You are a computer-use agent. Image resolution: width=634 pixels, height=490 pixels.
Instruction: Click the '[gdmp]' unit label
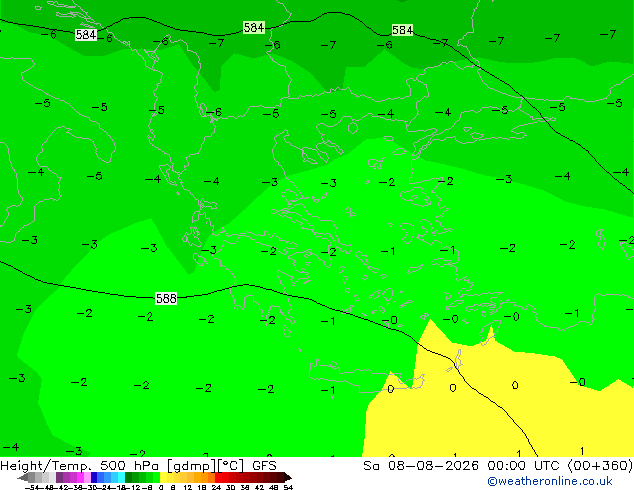click(192, 466)
